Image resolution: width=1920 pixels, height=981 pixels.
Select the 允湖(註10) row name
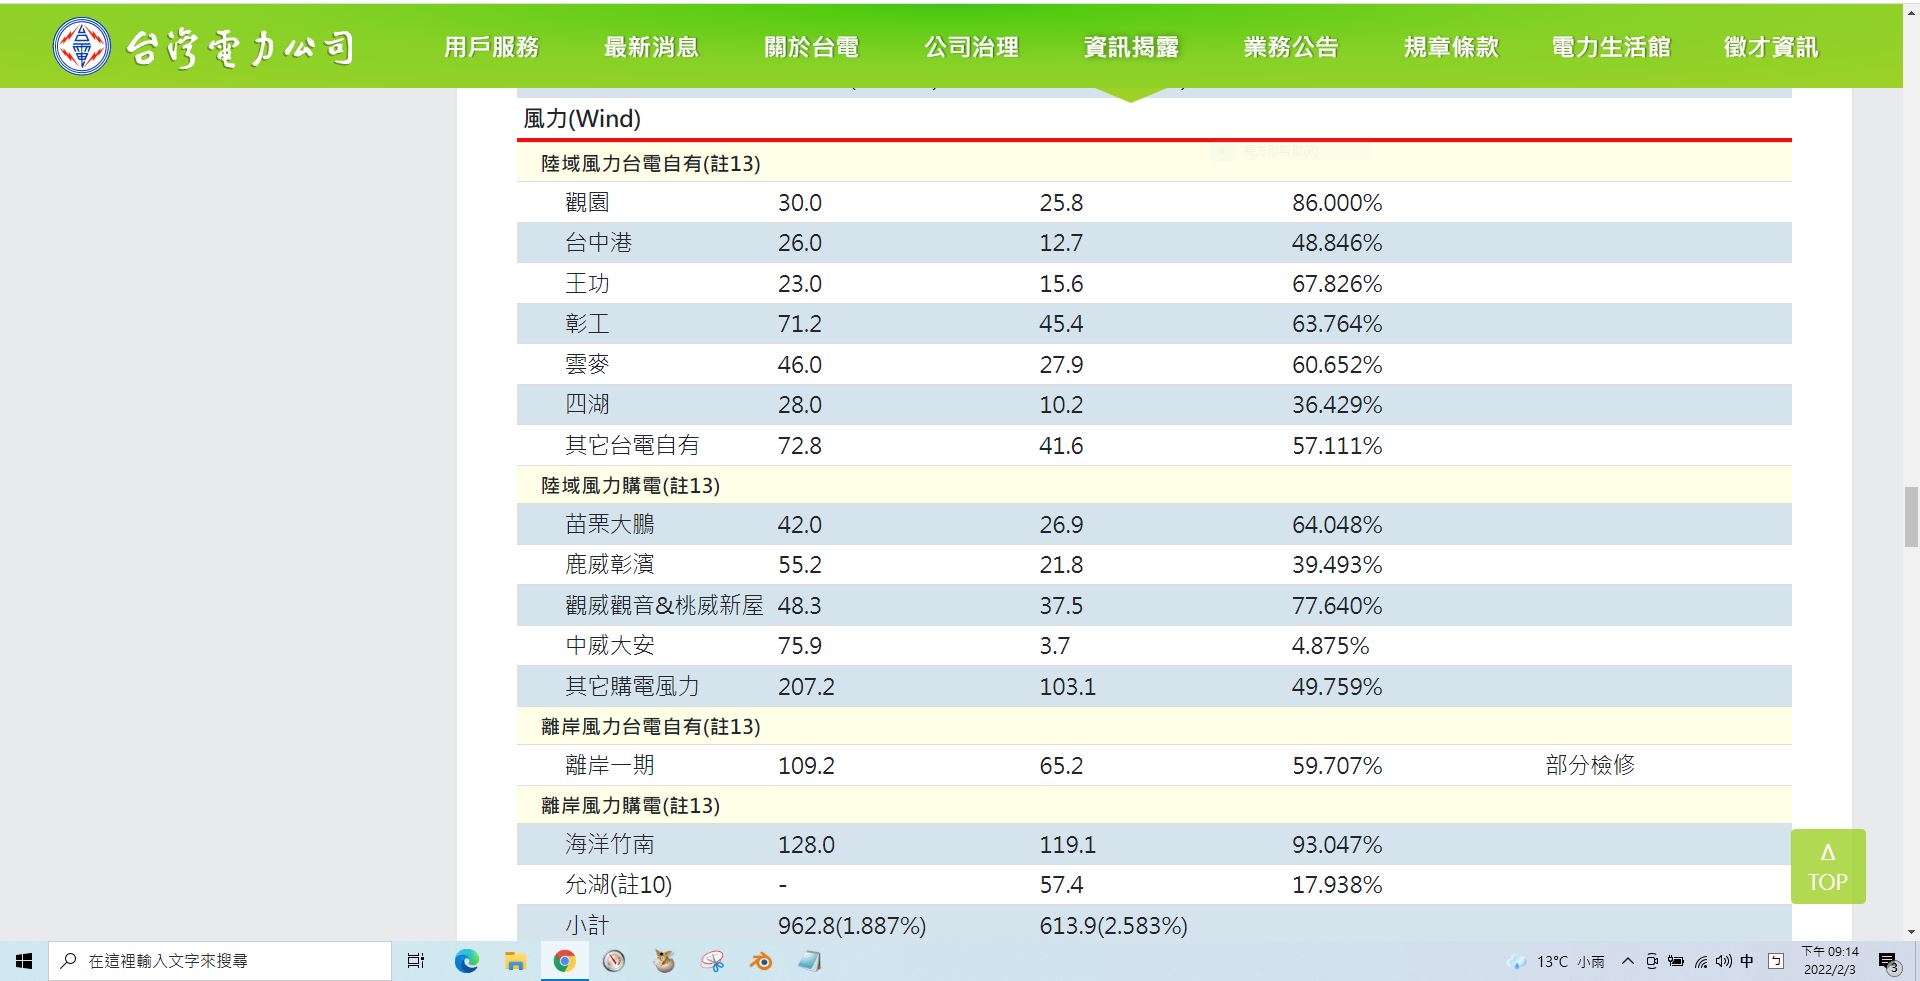click(x=619, y=885)
